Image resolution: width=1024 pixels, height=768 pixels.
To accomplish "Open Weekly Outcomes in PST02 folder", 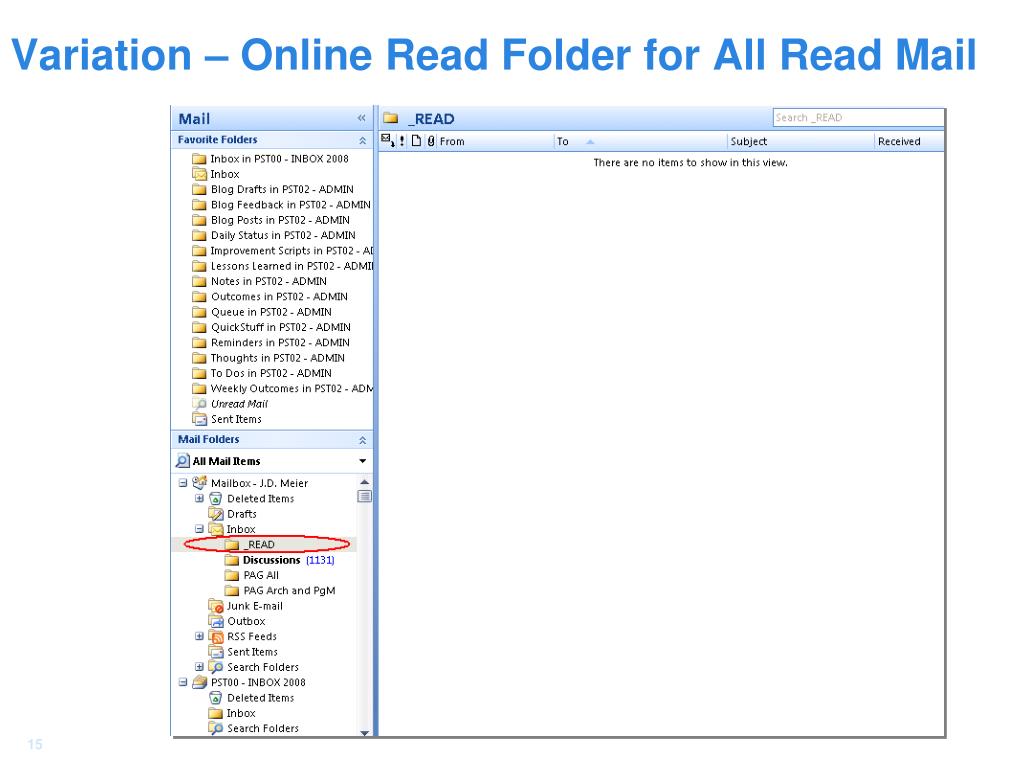I will [x=283, y=389].
